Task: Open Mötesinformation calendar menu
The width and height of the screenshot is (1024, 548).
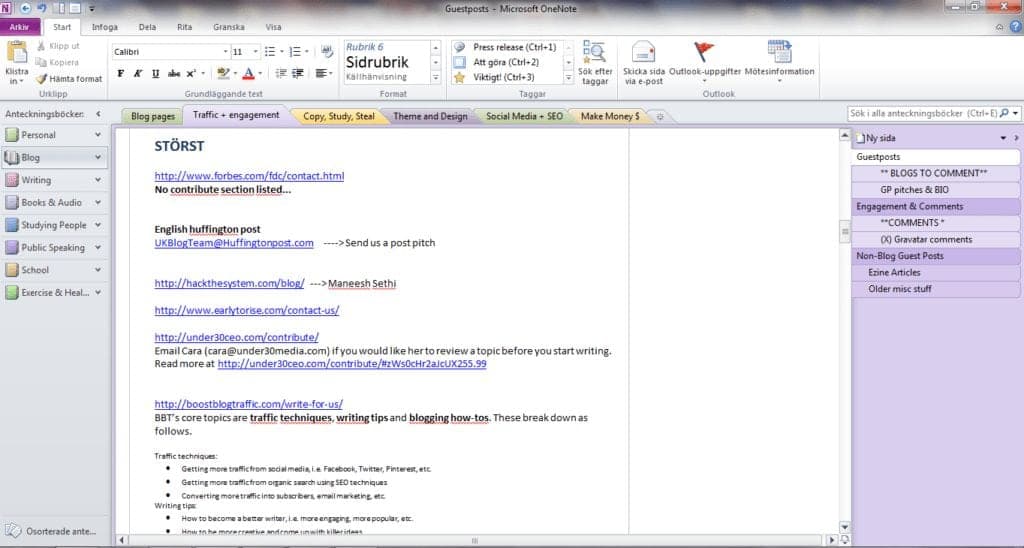Action: point(779,62)
